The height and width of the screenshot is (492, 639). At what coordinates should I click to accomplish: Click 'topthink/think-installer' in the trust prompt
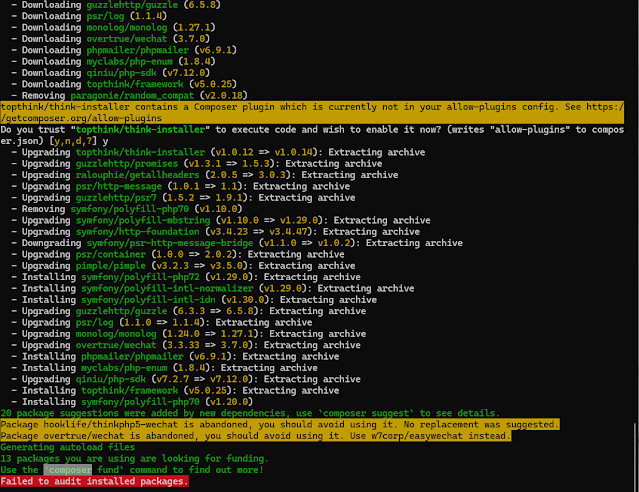click(x=140, y=130)
